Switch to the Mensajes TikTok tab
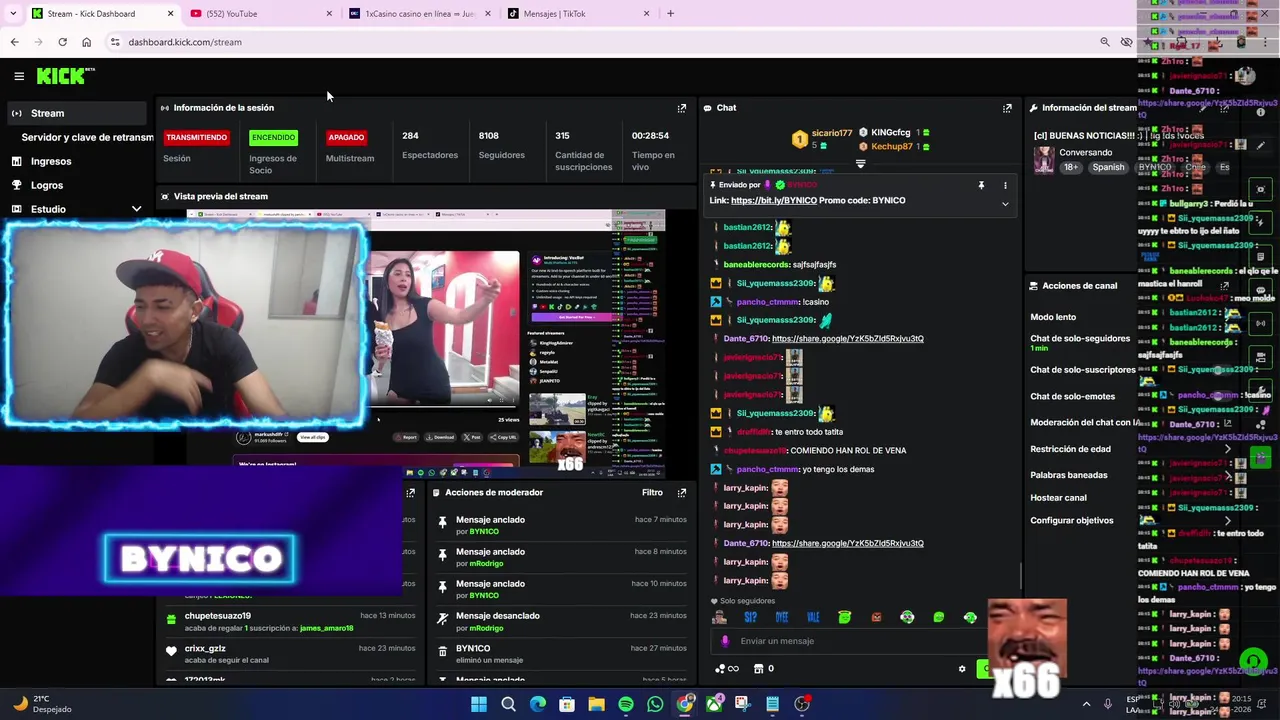Screen dimensions: 1280x720 577,14
